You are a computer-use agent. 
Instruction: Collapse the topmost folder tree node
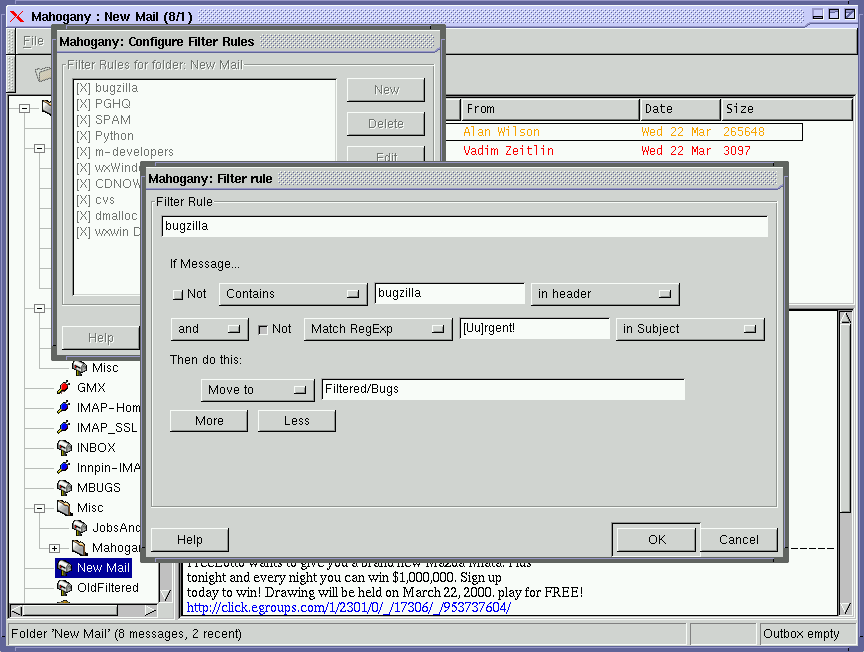(x=24, y=108)
